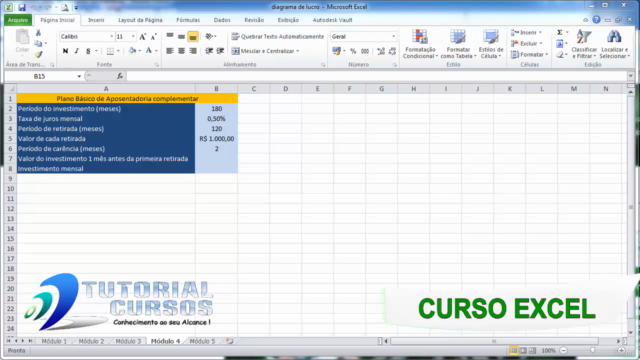The image size is (640, 360).
Task: Click the formula bar input
Action: pyautogui.click(x=376, y=76)
